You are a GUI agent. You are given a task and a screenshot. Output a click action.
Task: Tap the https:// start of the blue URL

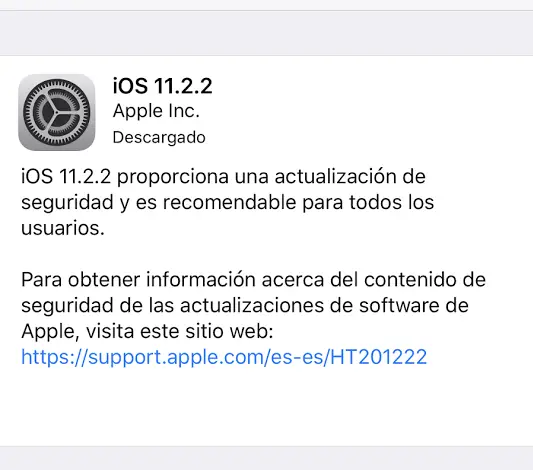pos(54,357)
